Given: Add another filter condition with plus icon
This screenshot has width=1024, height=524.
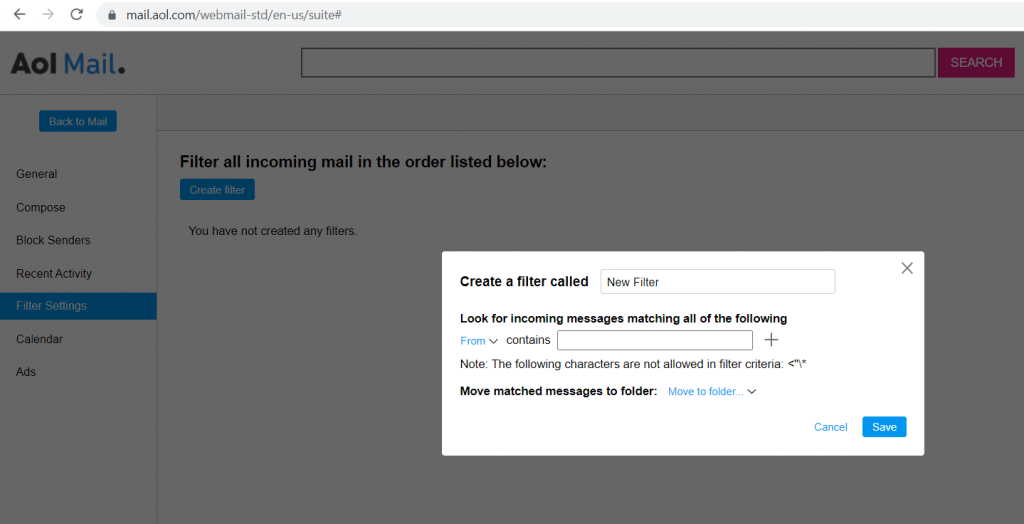Looking at the screenshot, I should (771, 340).
